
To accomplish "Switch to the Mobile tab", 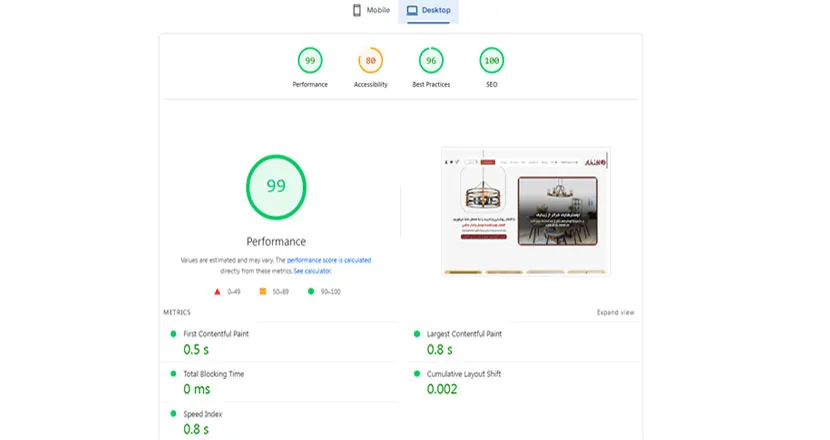I will point(371,11).
